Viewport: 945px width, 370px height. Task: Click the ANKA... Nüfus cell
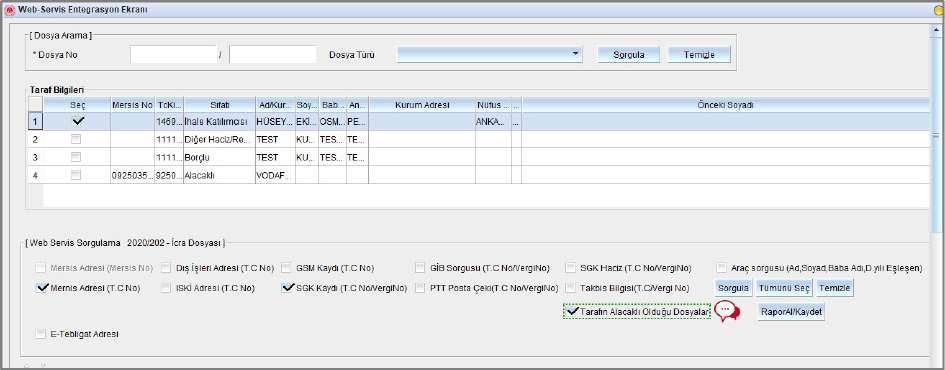click(493, 122)
